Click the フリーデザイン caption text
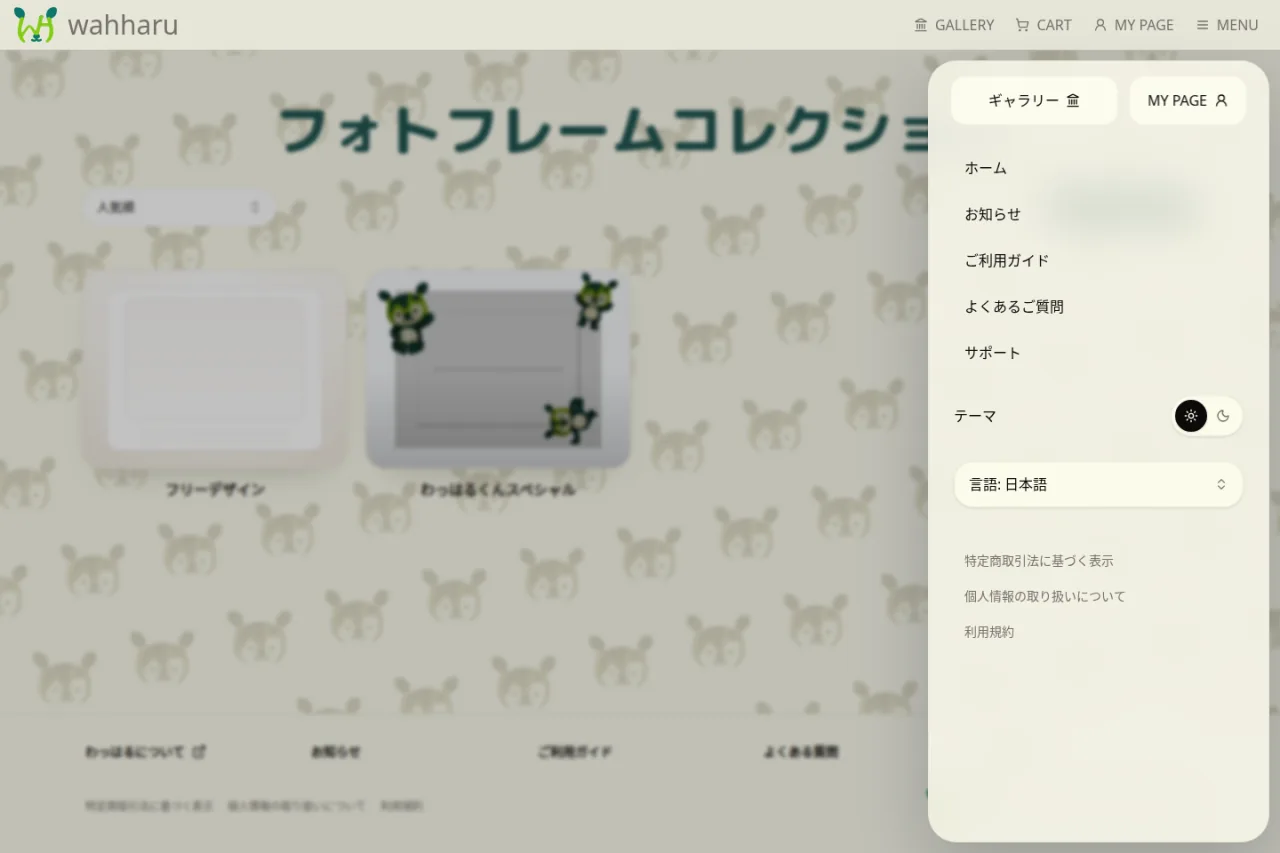 pos(215,490)
